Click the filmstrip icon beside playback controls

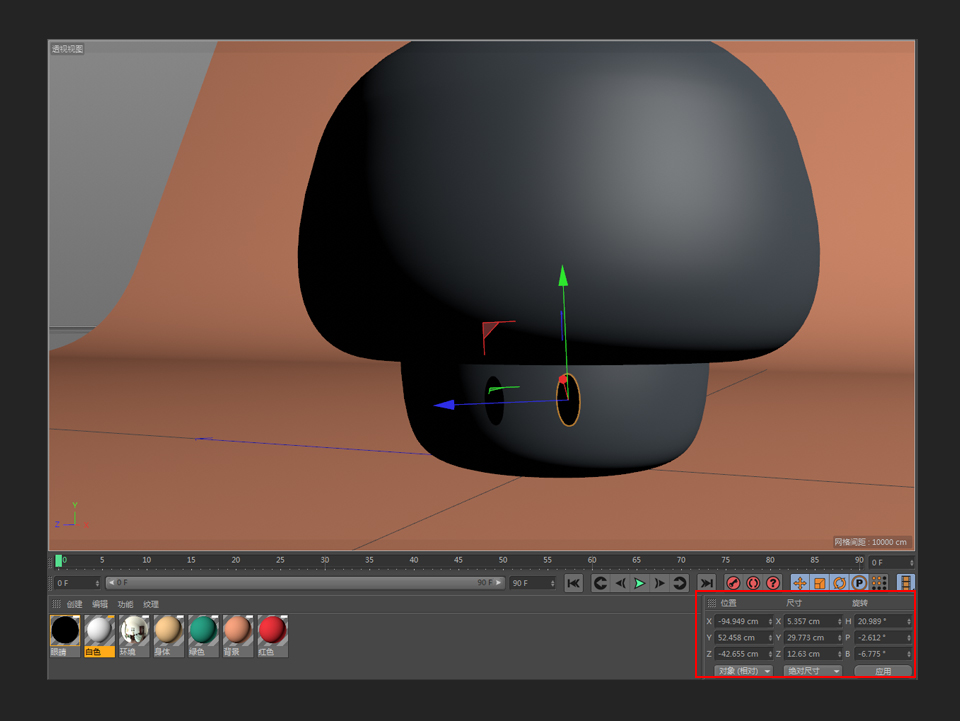pyautogui.click(x=905, y=583)
